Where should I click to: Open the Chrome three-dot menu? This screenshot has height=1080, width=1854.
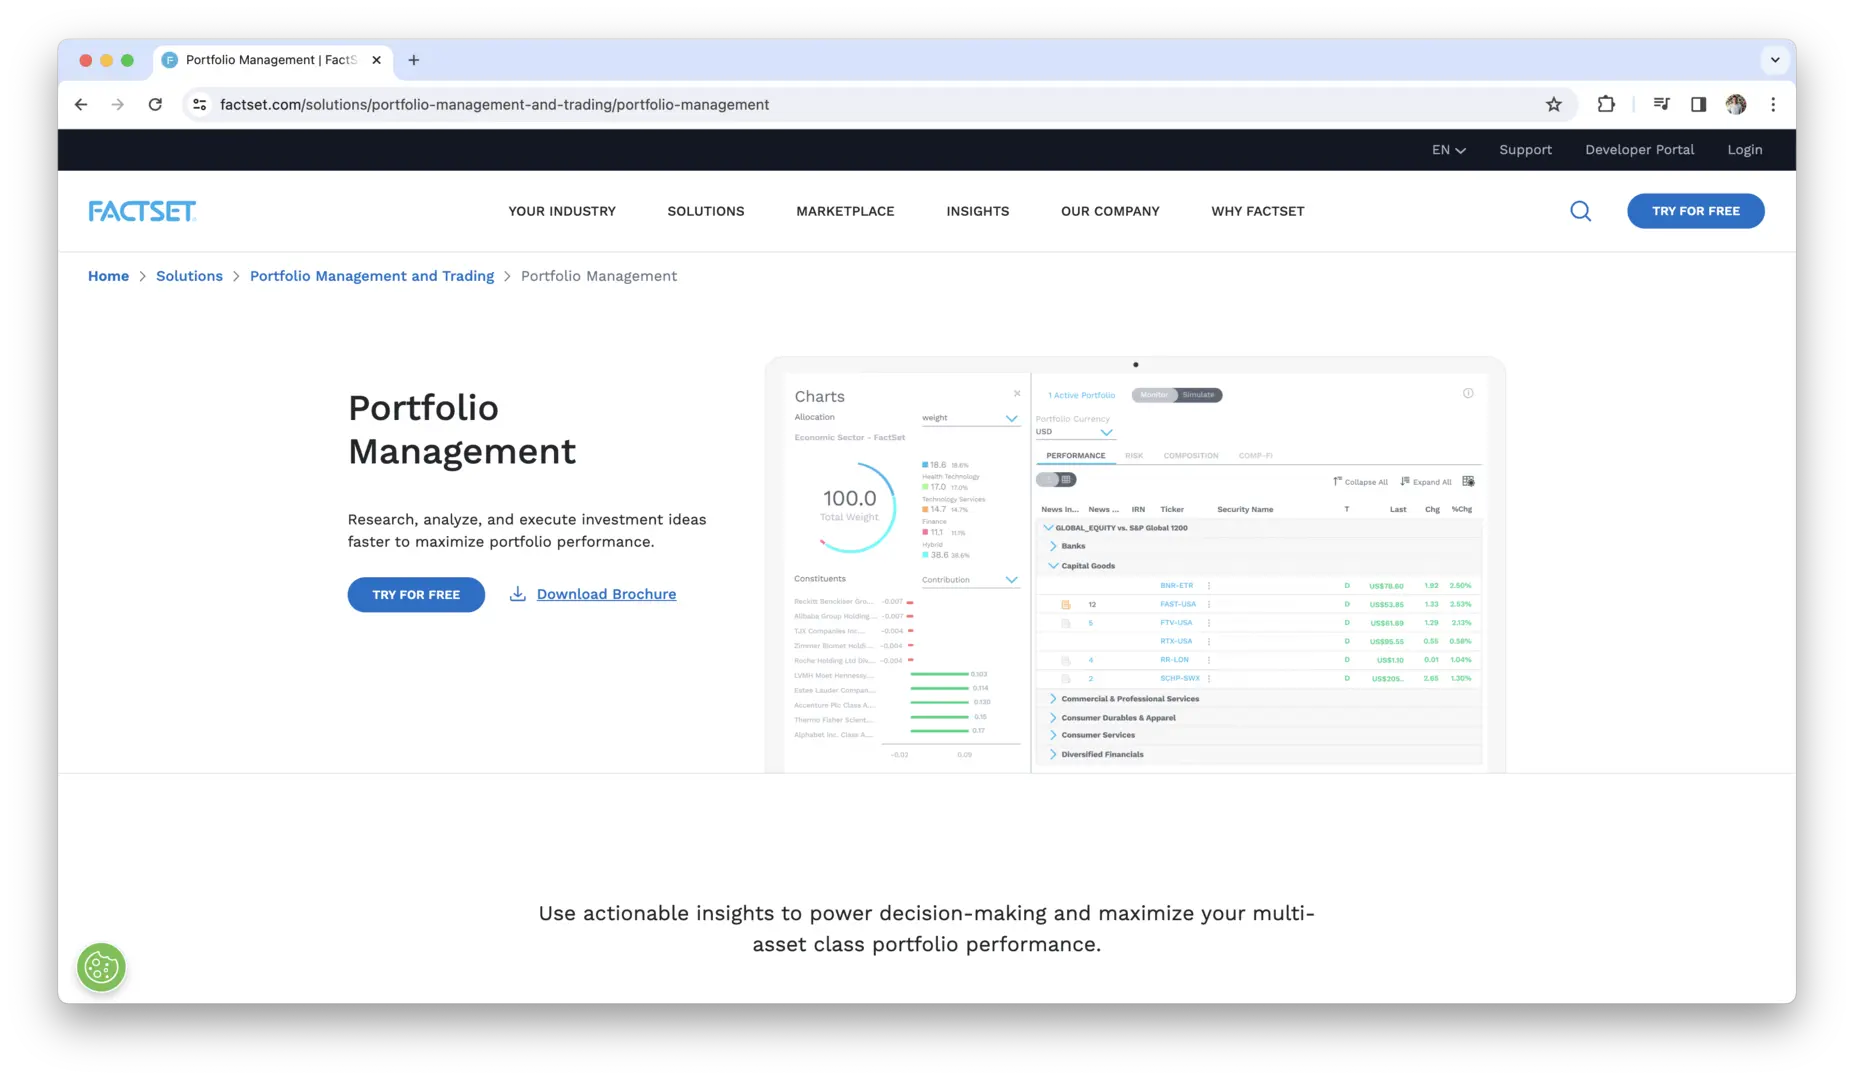click(x=1773, y=104)
